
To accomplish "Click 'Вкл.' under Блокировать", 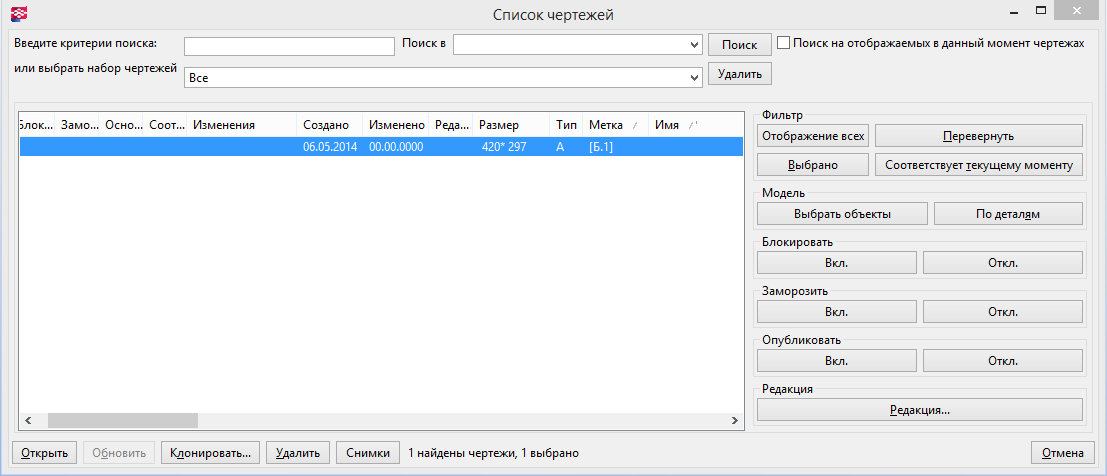I will pos(837,263).
